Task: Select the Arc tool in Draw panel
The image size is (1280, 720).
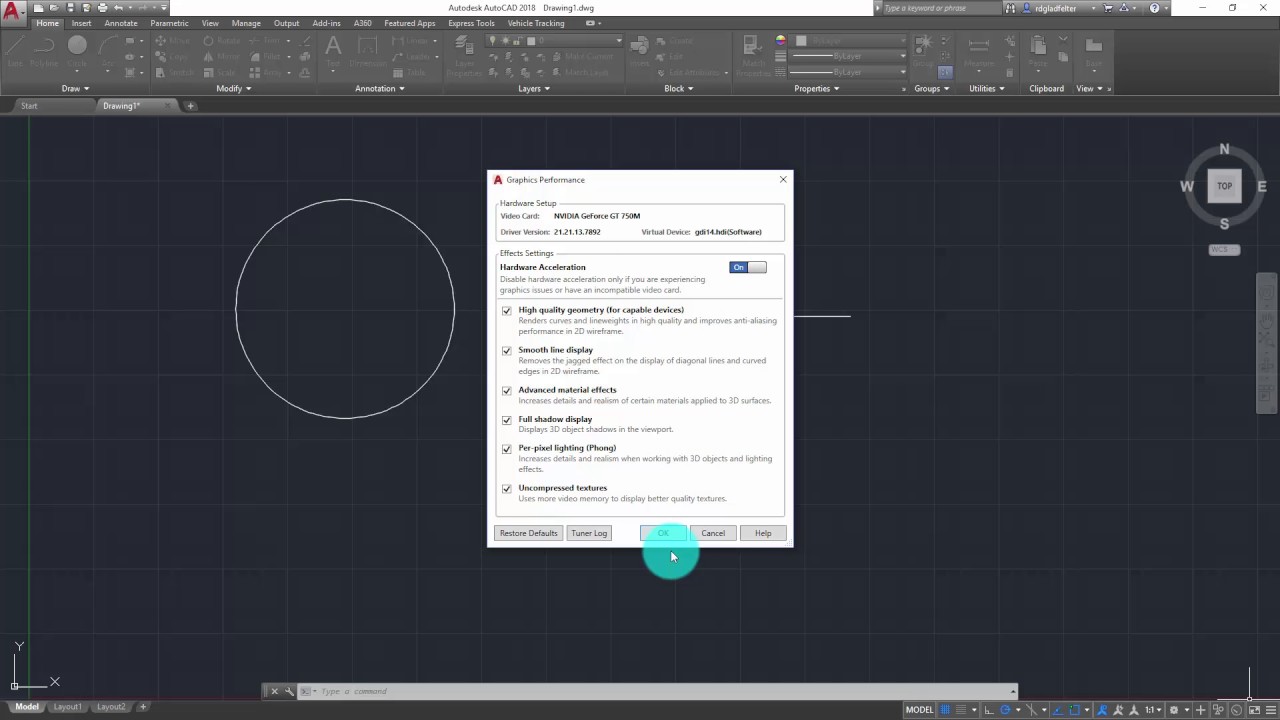Action: pos(108,50)
